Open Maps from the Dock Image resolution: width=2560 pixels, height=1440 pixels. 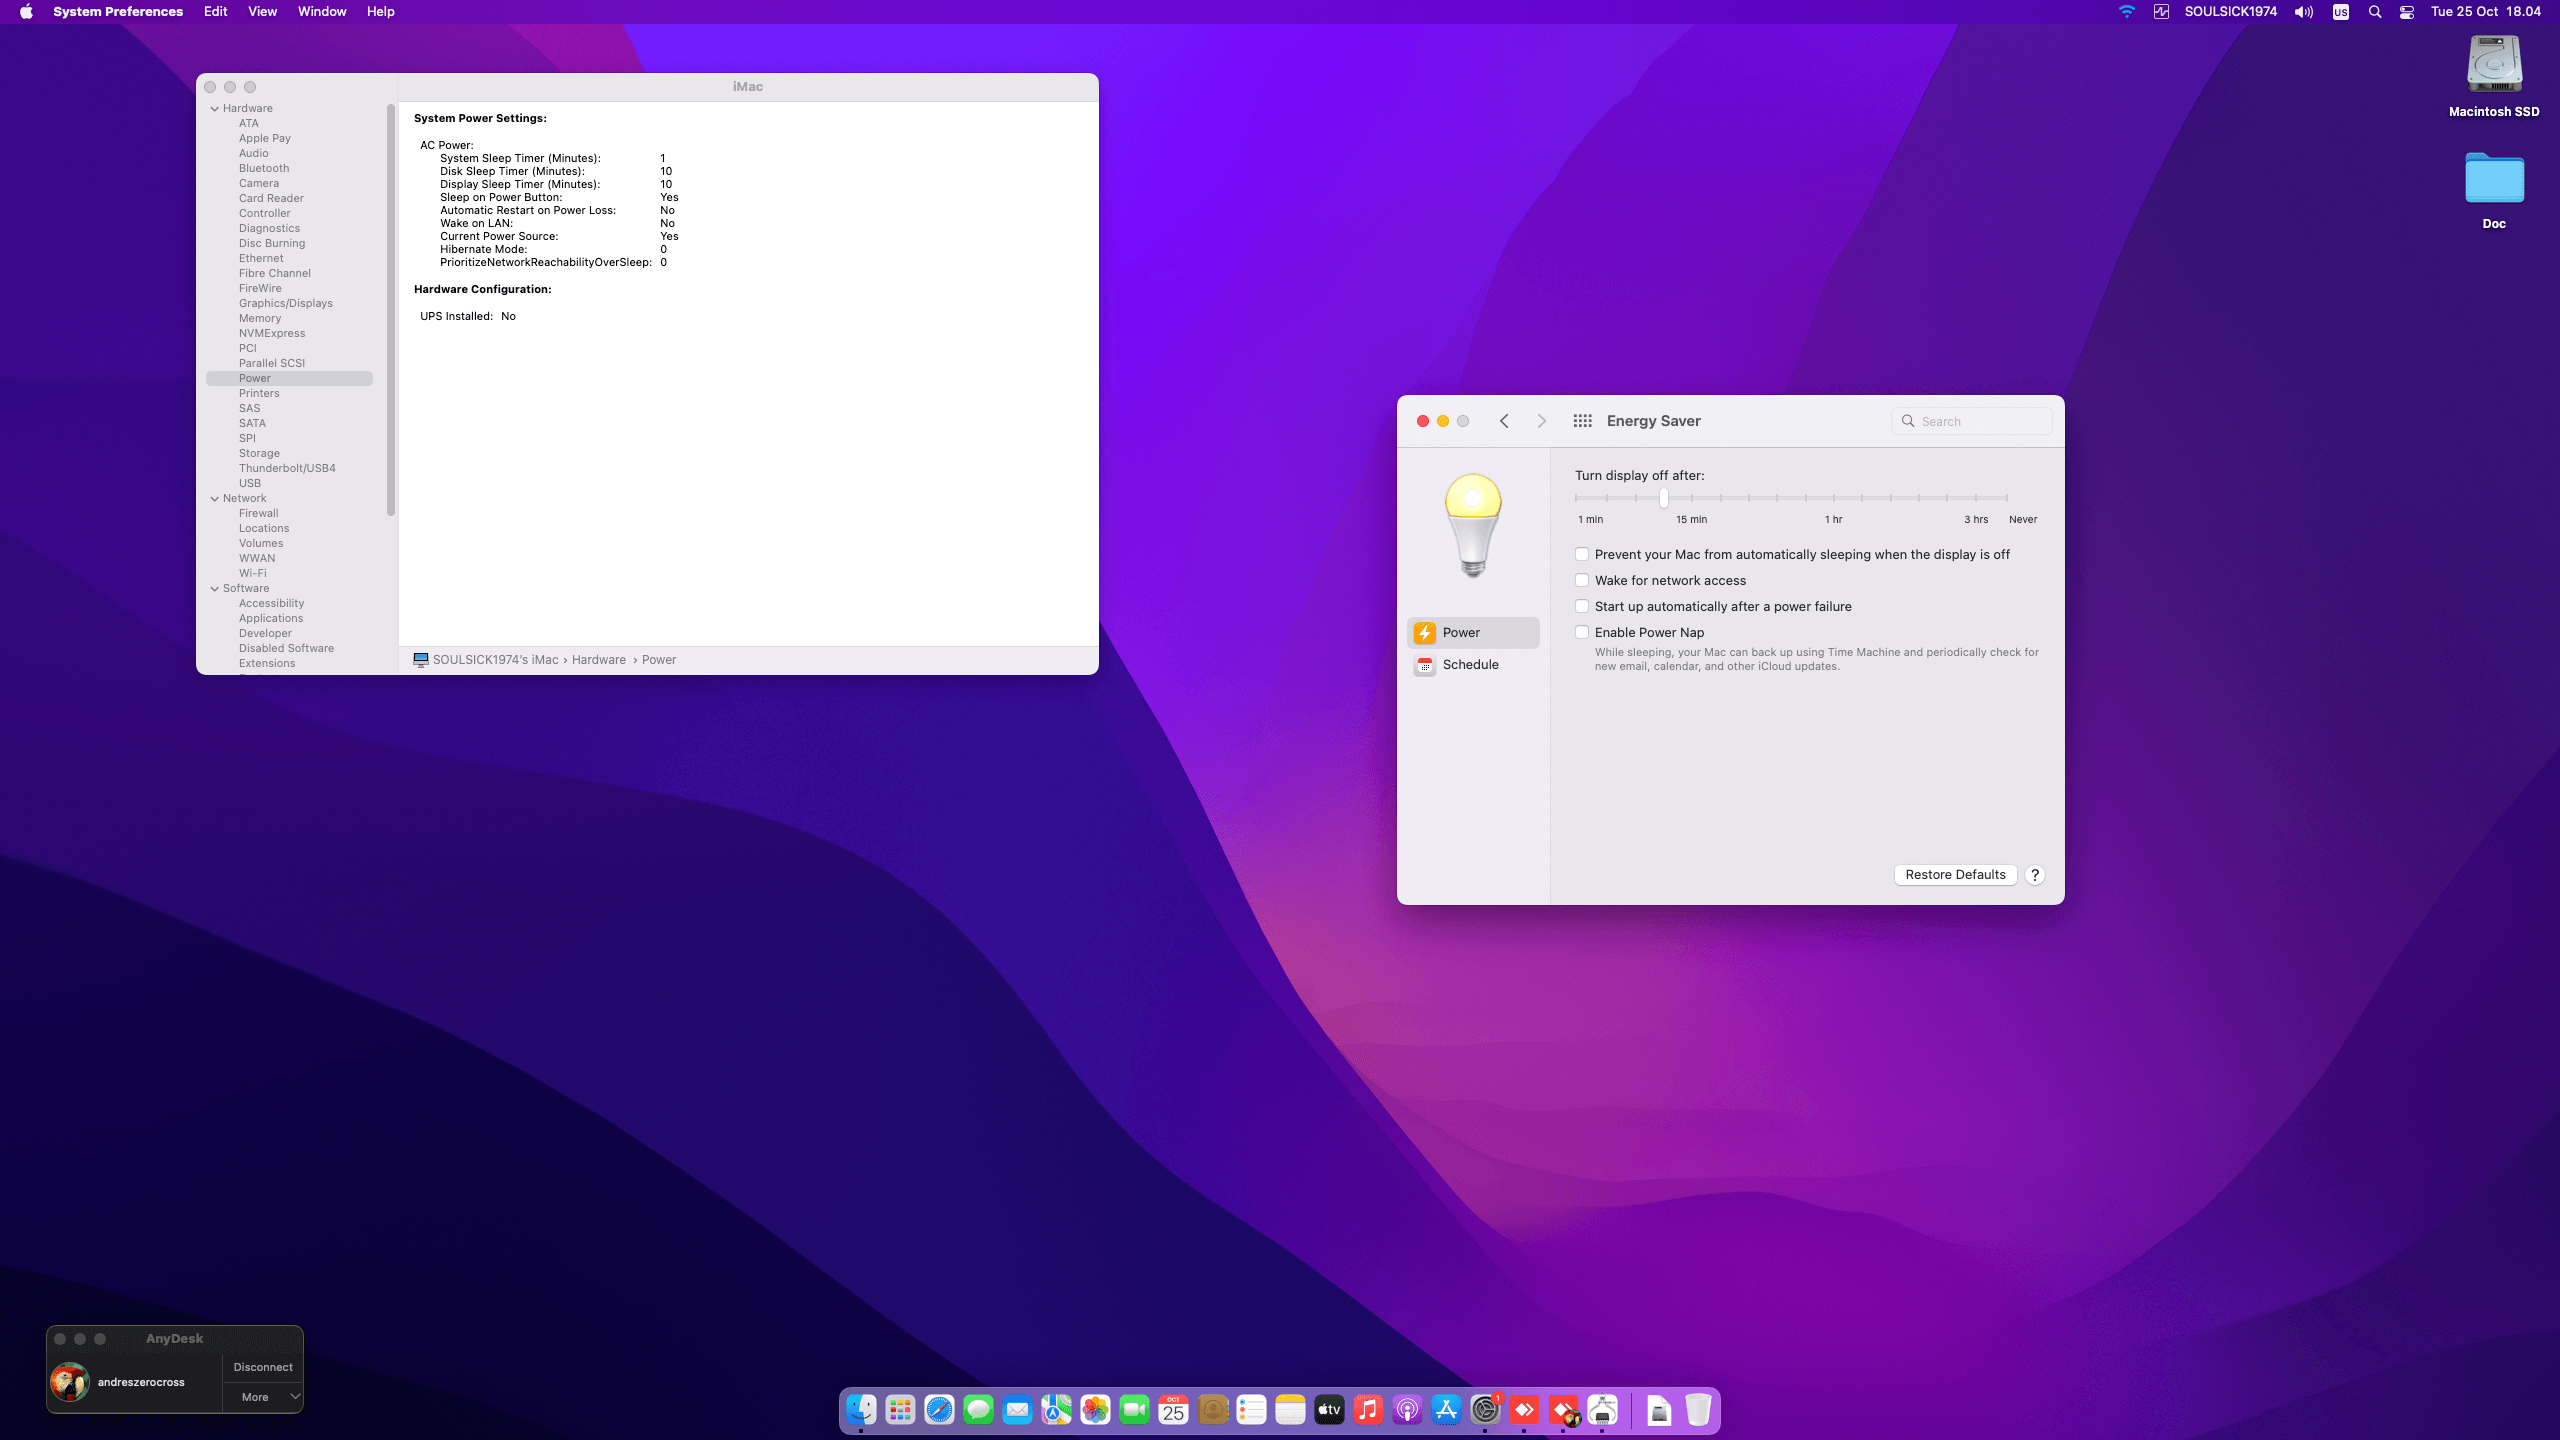pos(1056,1410)
